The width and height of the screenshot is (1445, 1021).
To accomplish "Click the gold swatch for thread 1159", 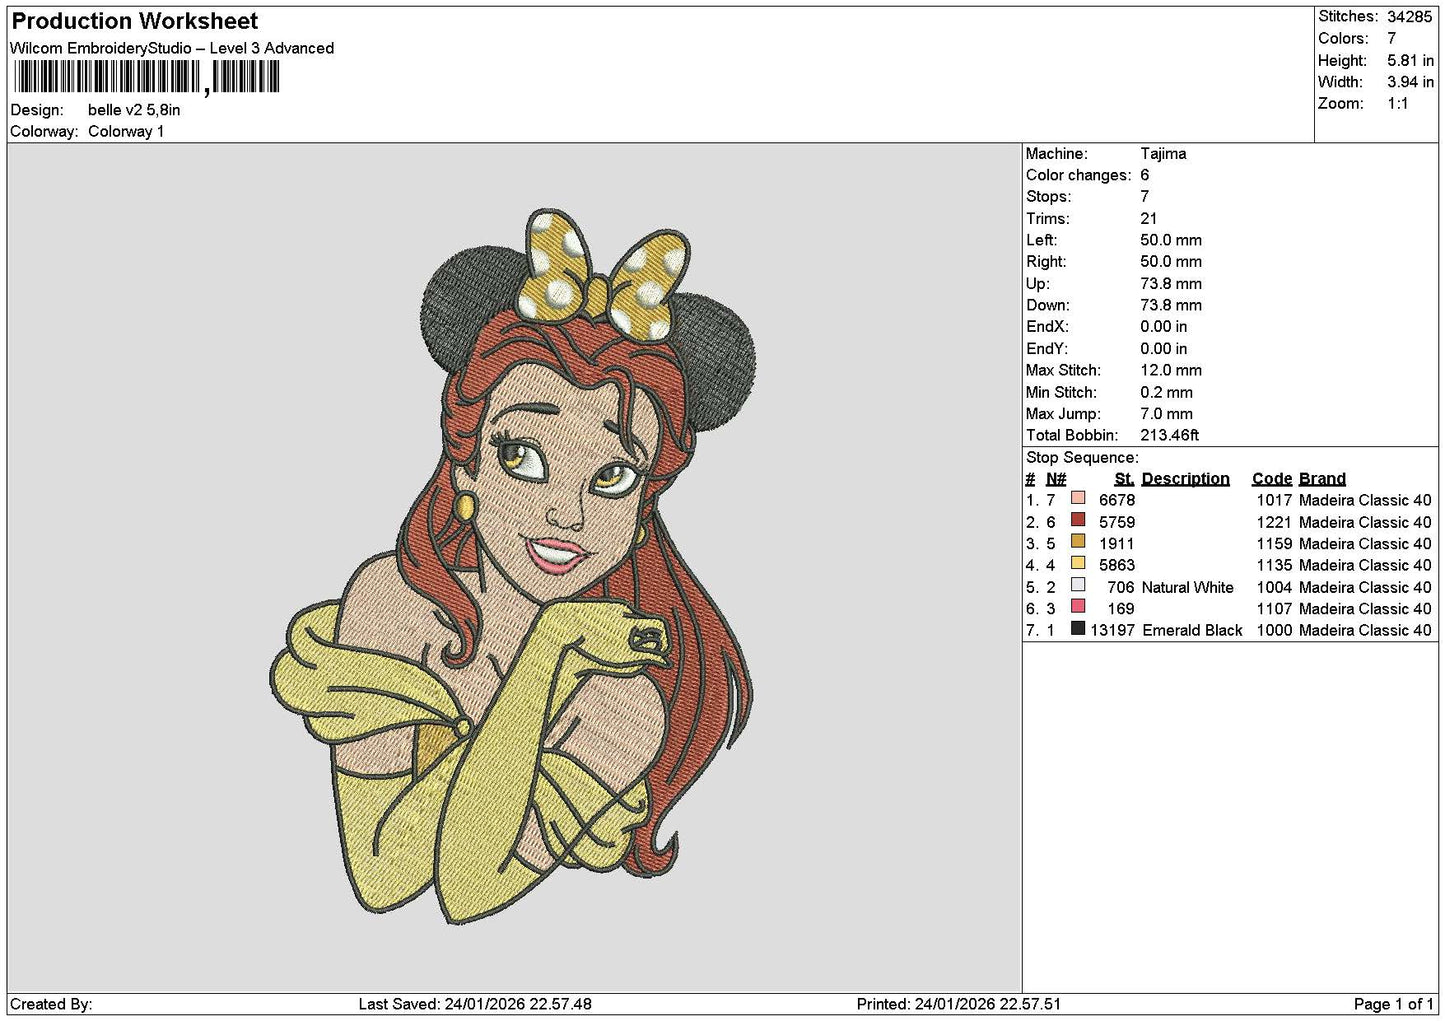I will [x=1078, y=542].
